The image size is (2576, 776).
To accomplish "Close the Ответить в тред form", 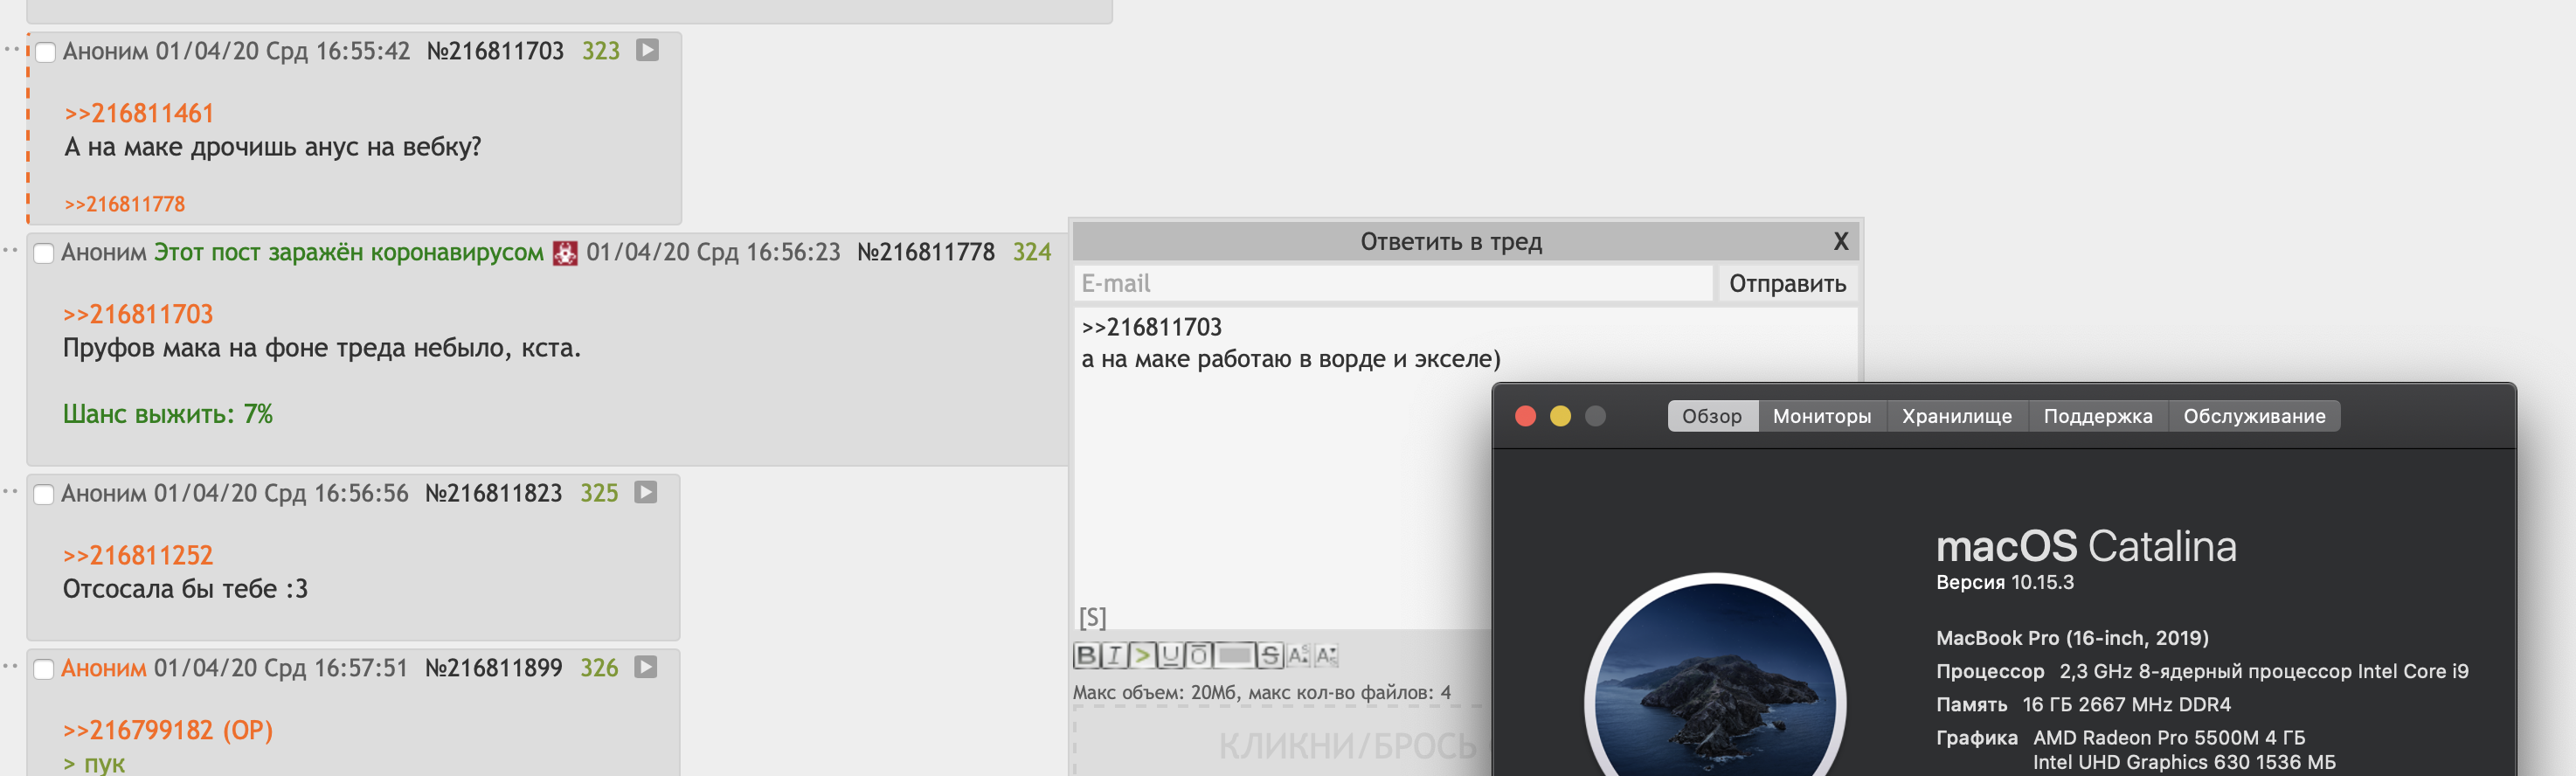I will (x=1840, y=241).
